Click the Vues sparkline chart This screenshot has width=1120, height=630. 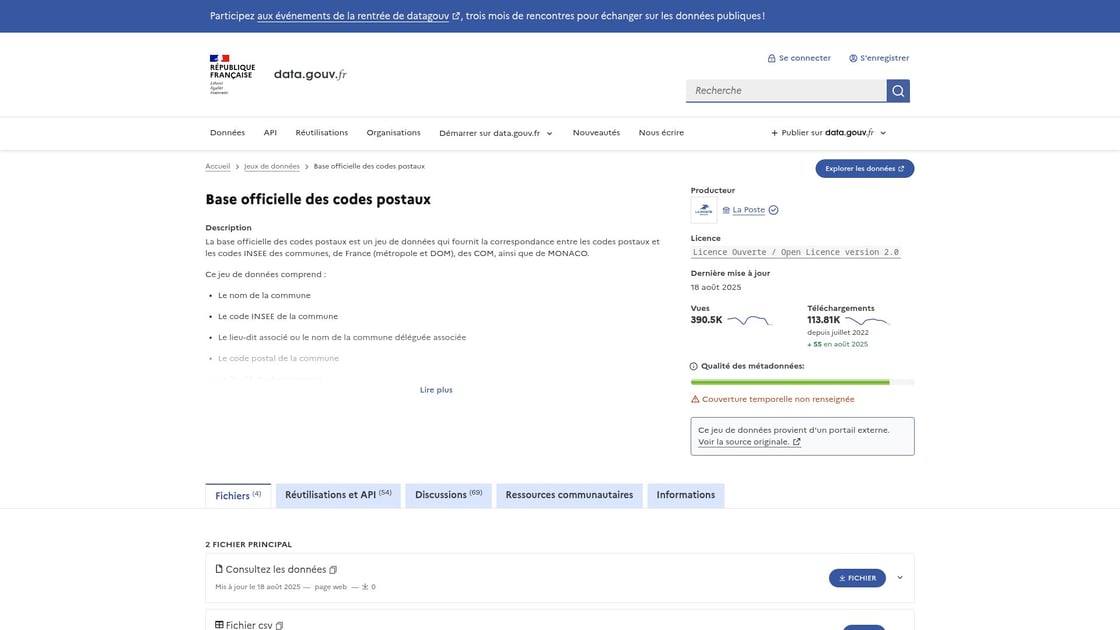tap(749, 320)
